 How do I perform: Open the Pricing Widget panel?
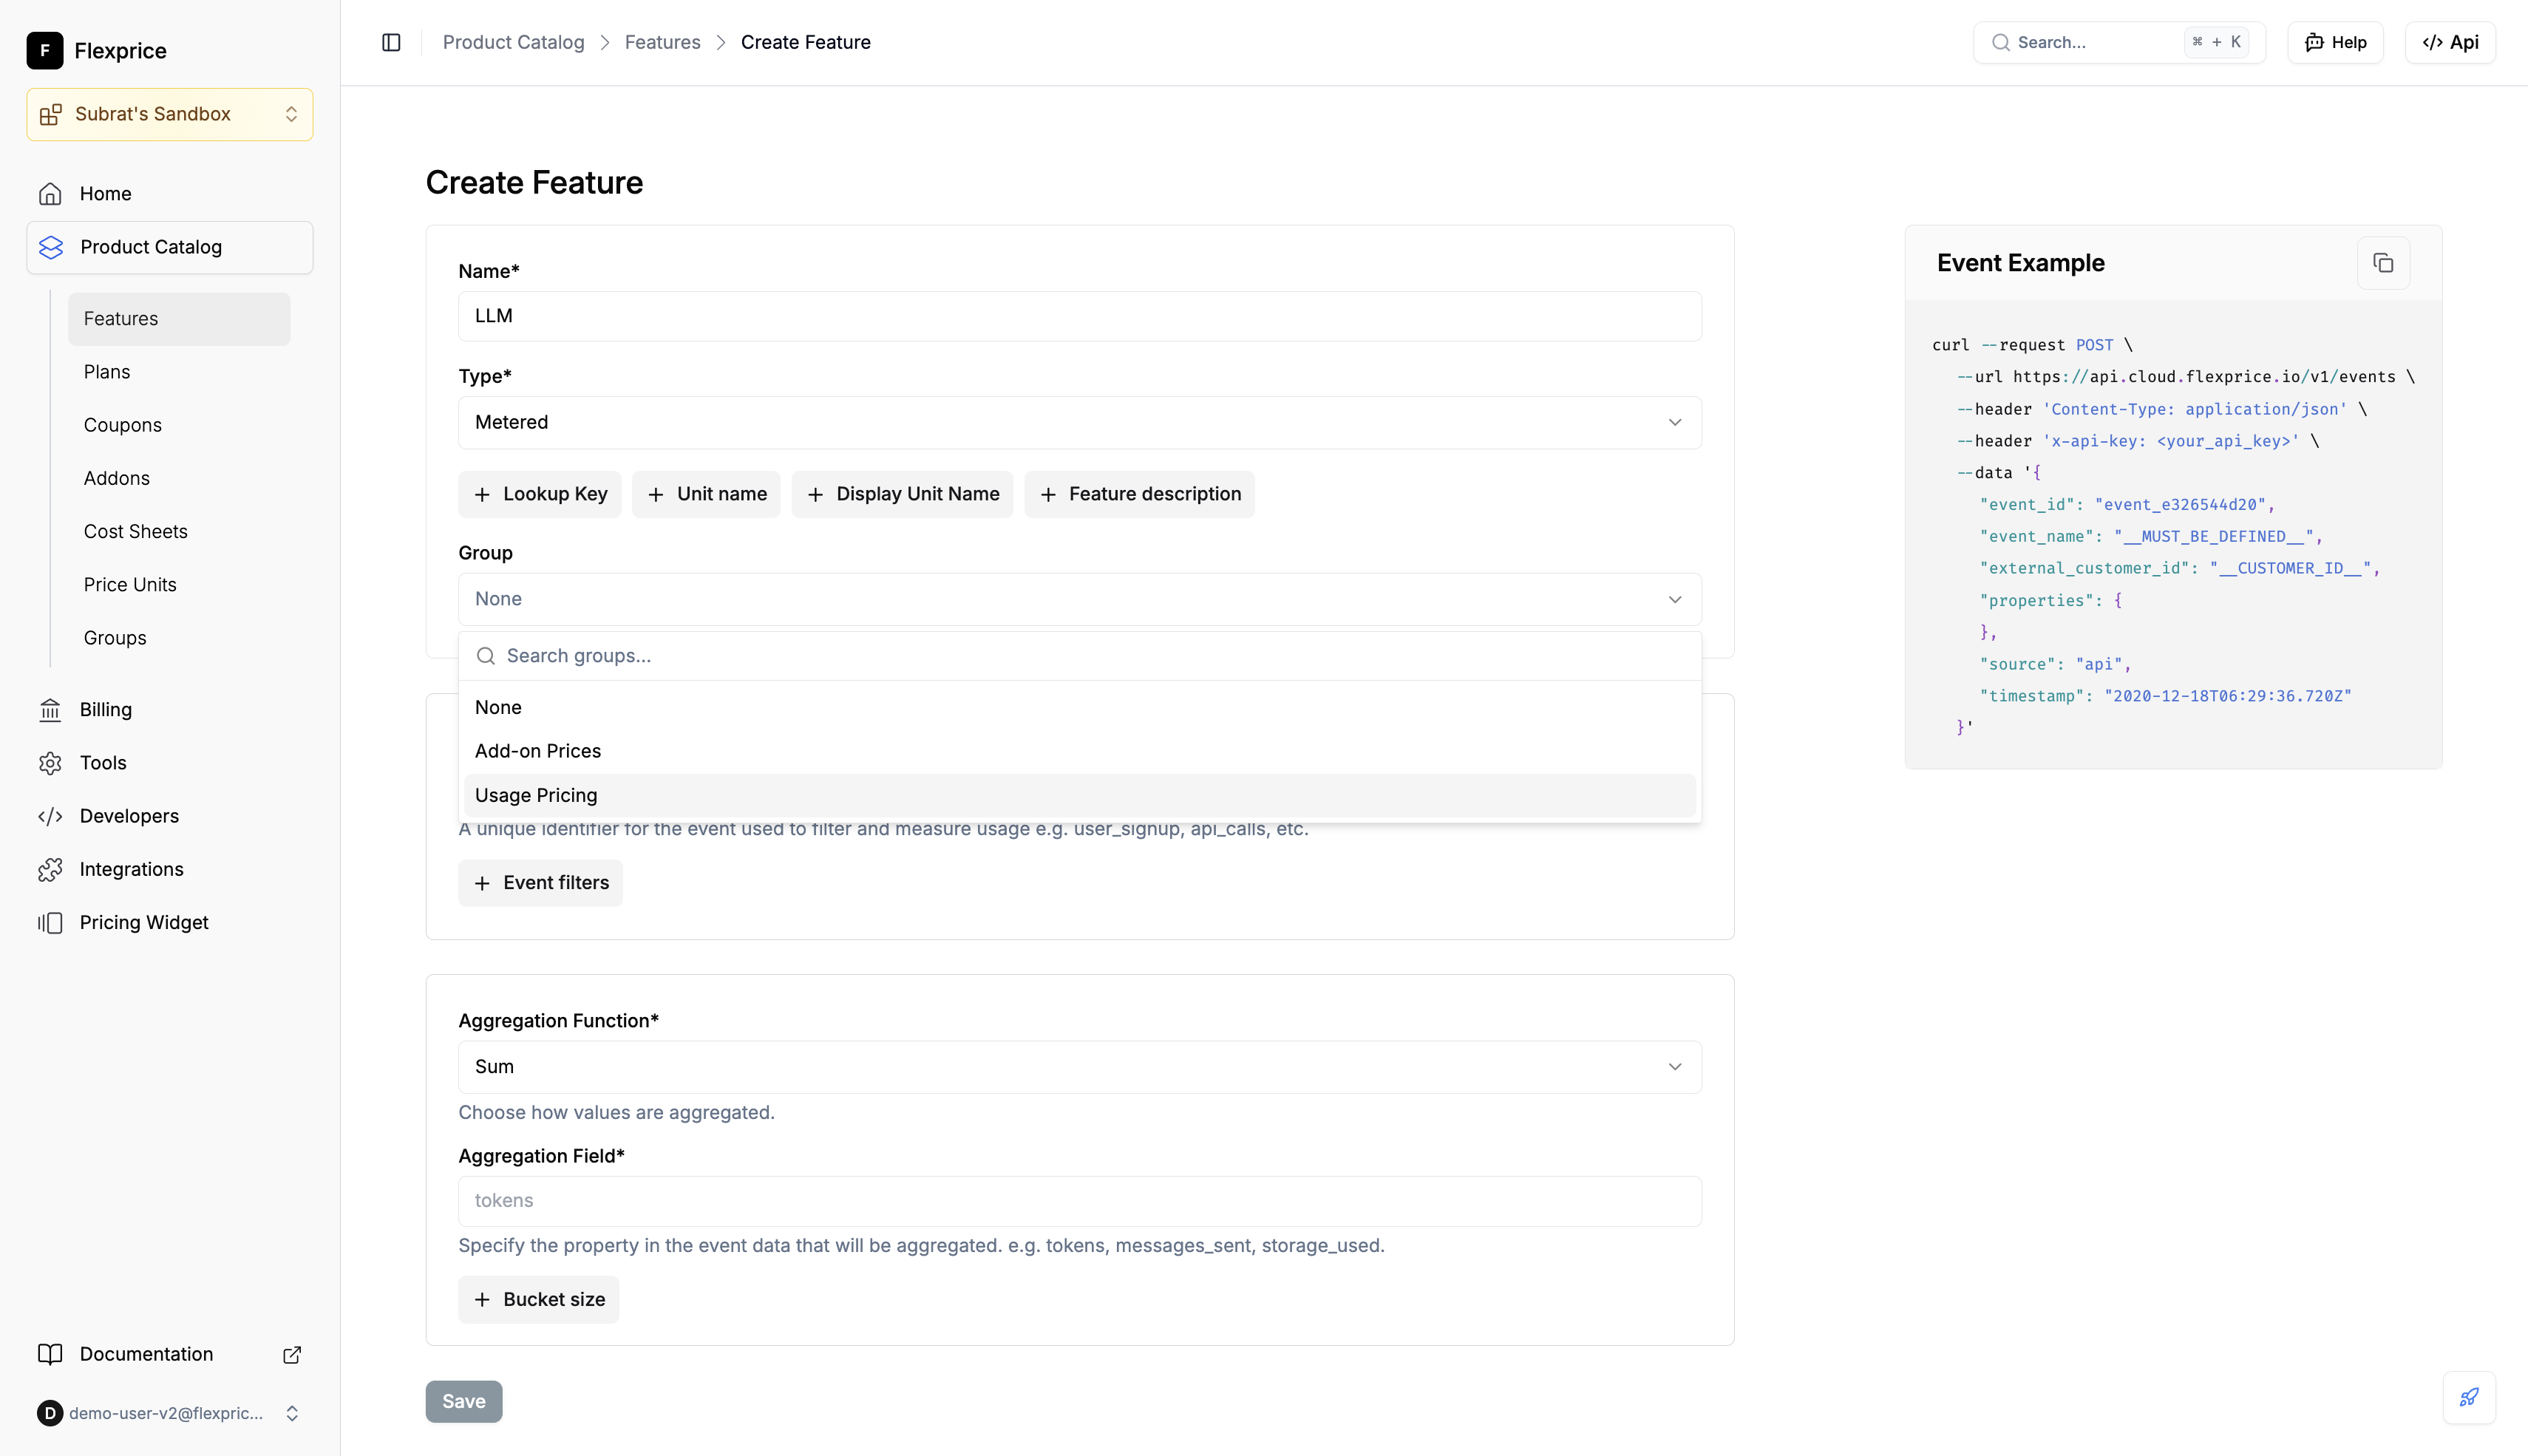point(143,922)
